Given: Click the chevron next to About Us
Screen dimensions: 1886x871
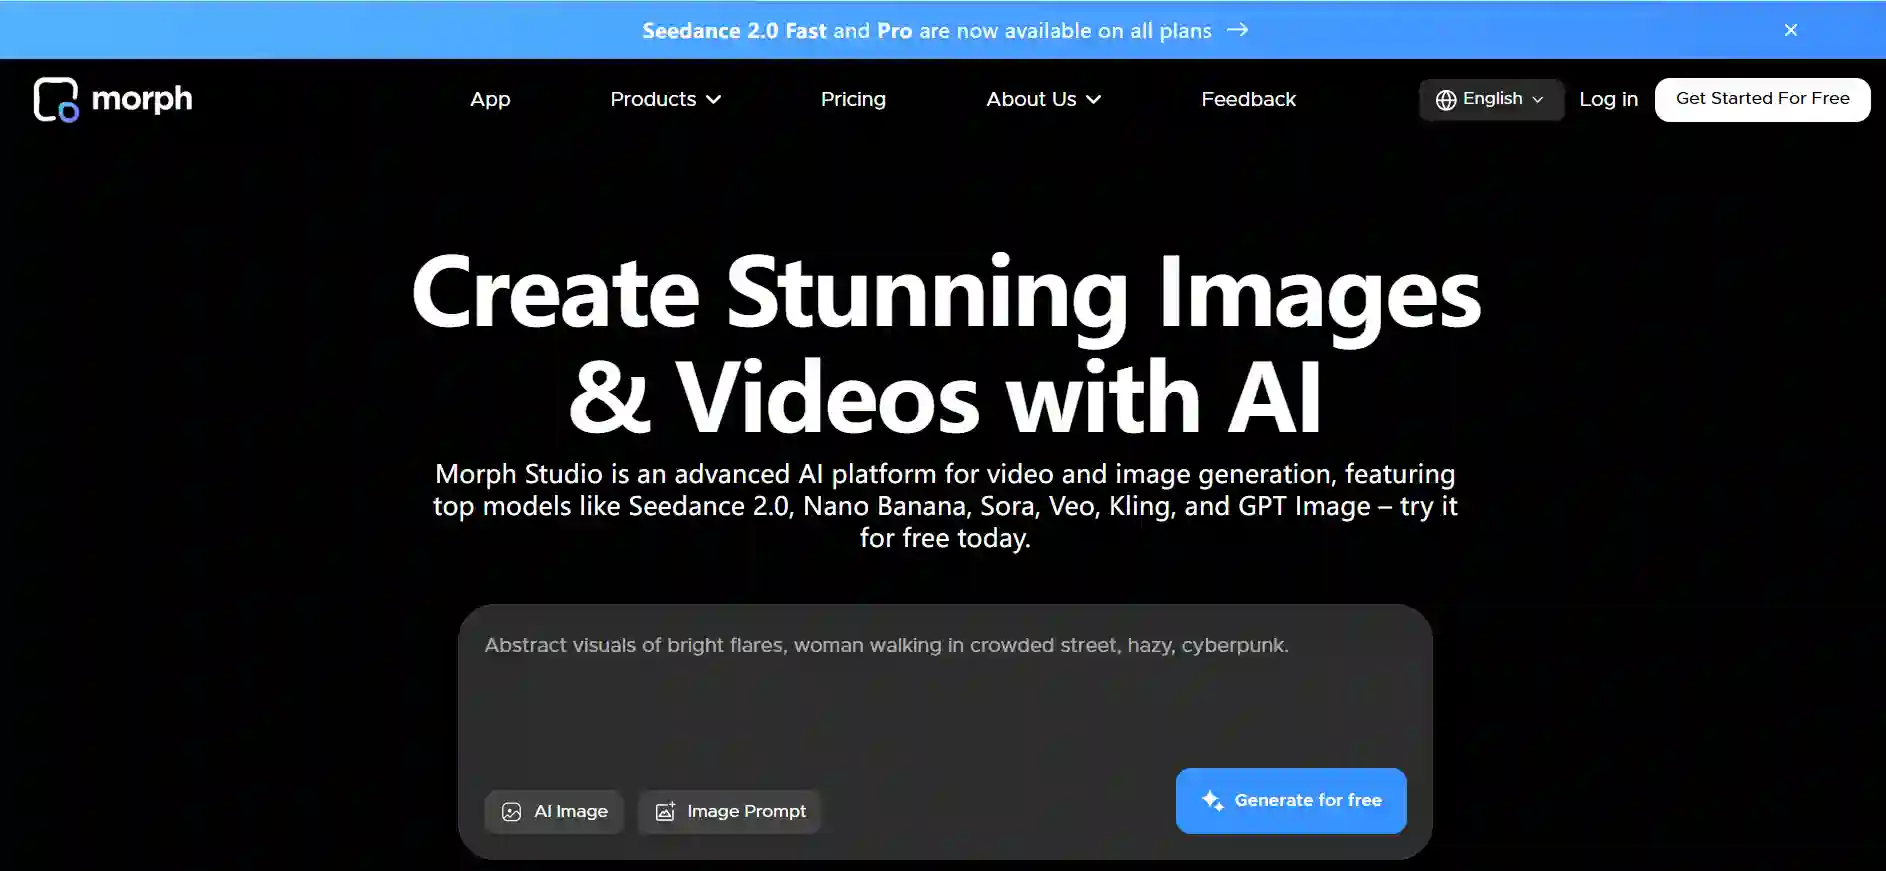Looking at the screenshot, I should [1093, 99].
